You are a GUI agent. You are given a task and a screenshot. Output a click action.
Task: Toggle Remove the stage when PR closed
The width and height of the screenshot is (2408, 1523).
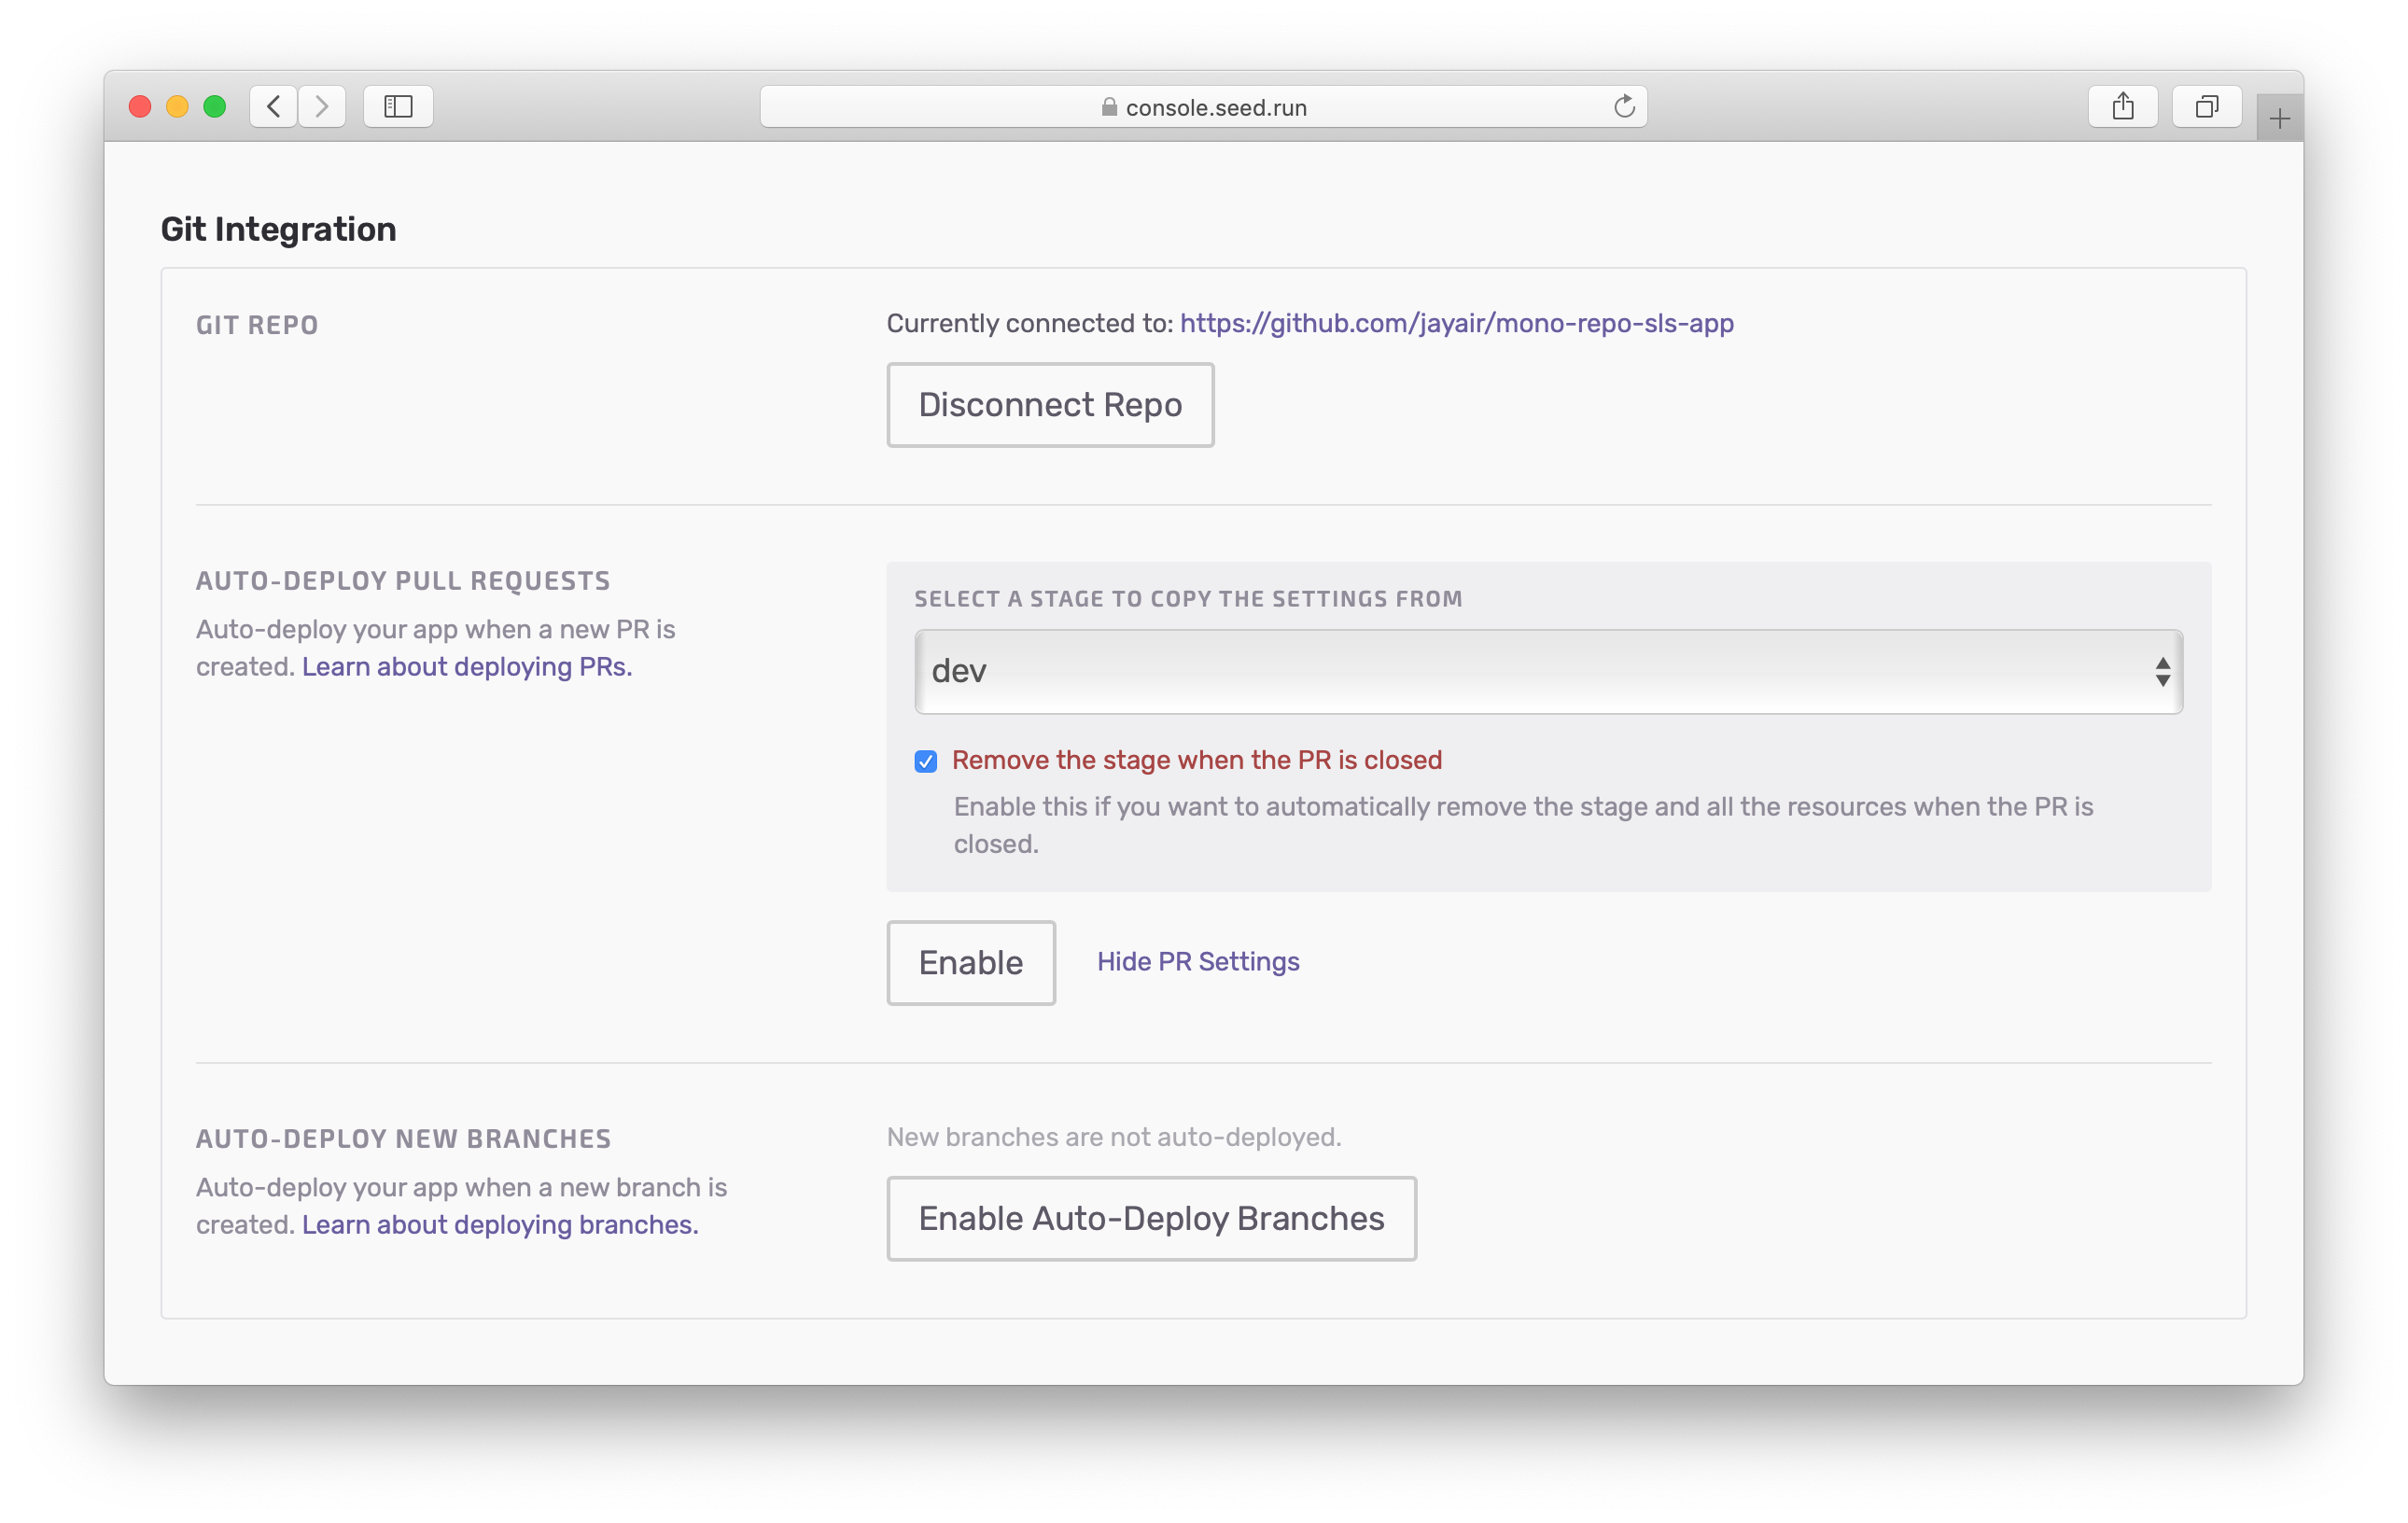point(925,760)
